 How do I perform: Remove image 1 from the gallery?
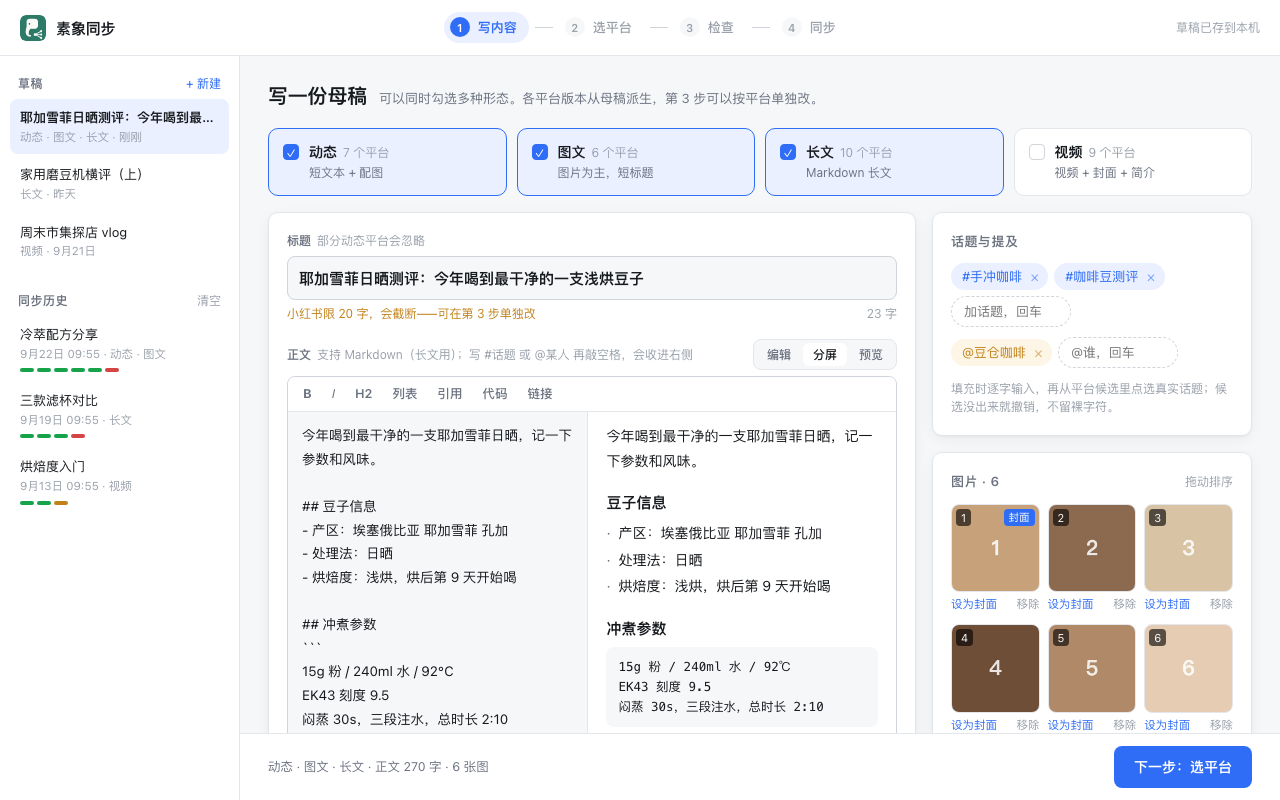[1028, 604]
